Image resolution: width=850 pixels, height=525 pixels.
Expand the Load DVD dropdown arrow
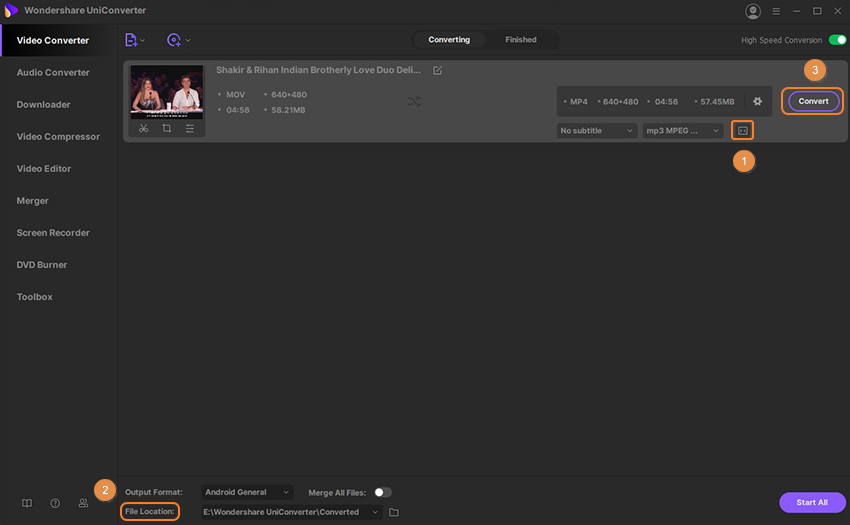(x=188, y=40)
